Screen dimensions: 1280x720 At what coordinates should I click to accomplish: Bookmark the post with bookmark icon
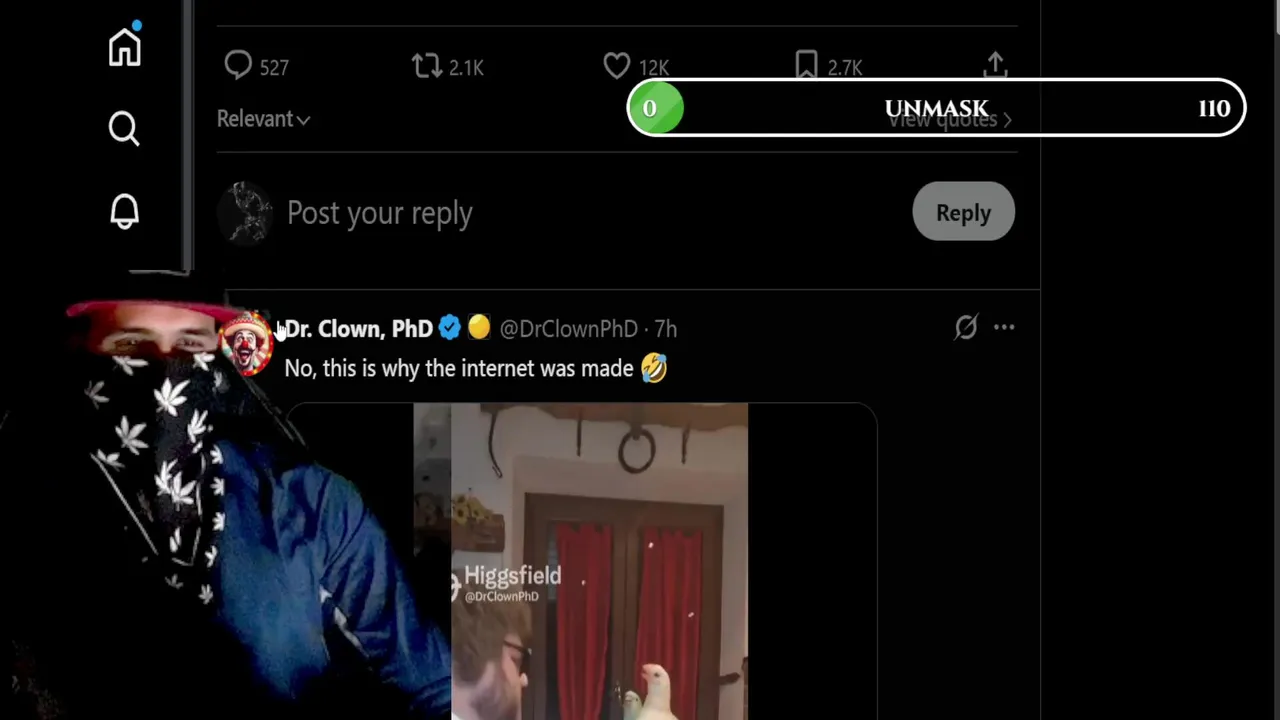806,66
